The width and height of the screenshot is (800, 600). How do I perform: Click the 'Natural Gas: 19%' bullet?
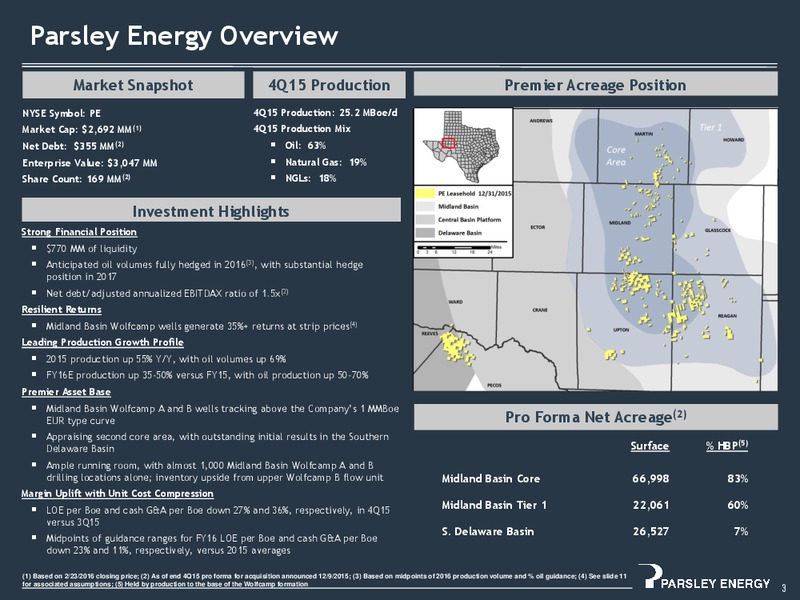tap(326, 162)
